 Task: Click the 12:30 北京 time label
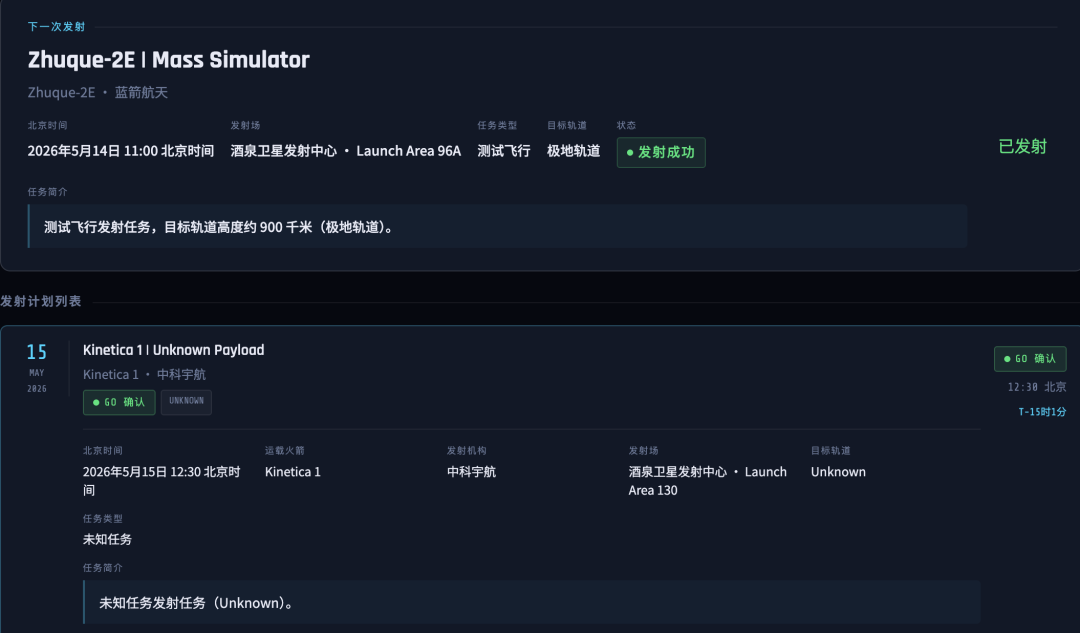point(1037,387)
